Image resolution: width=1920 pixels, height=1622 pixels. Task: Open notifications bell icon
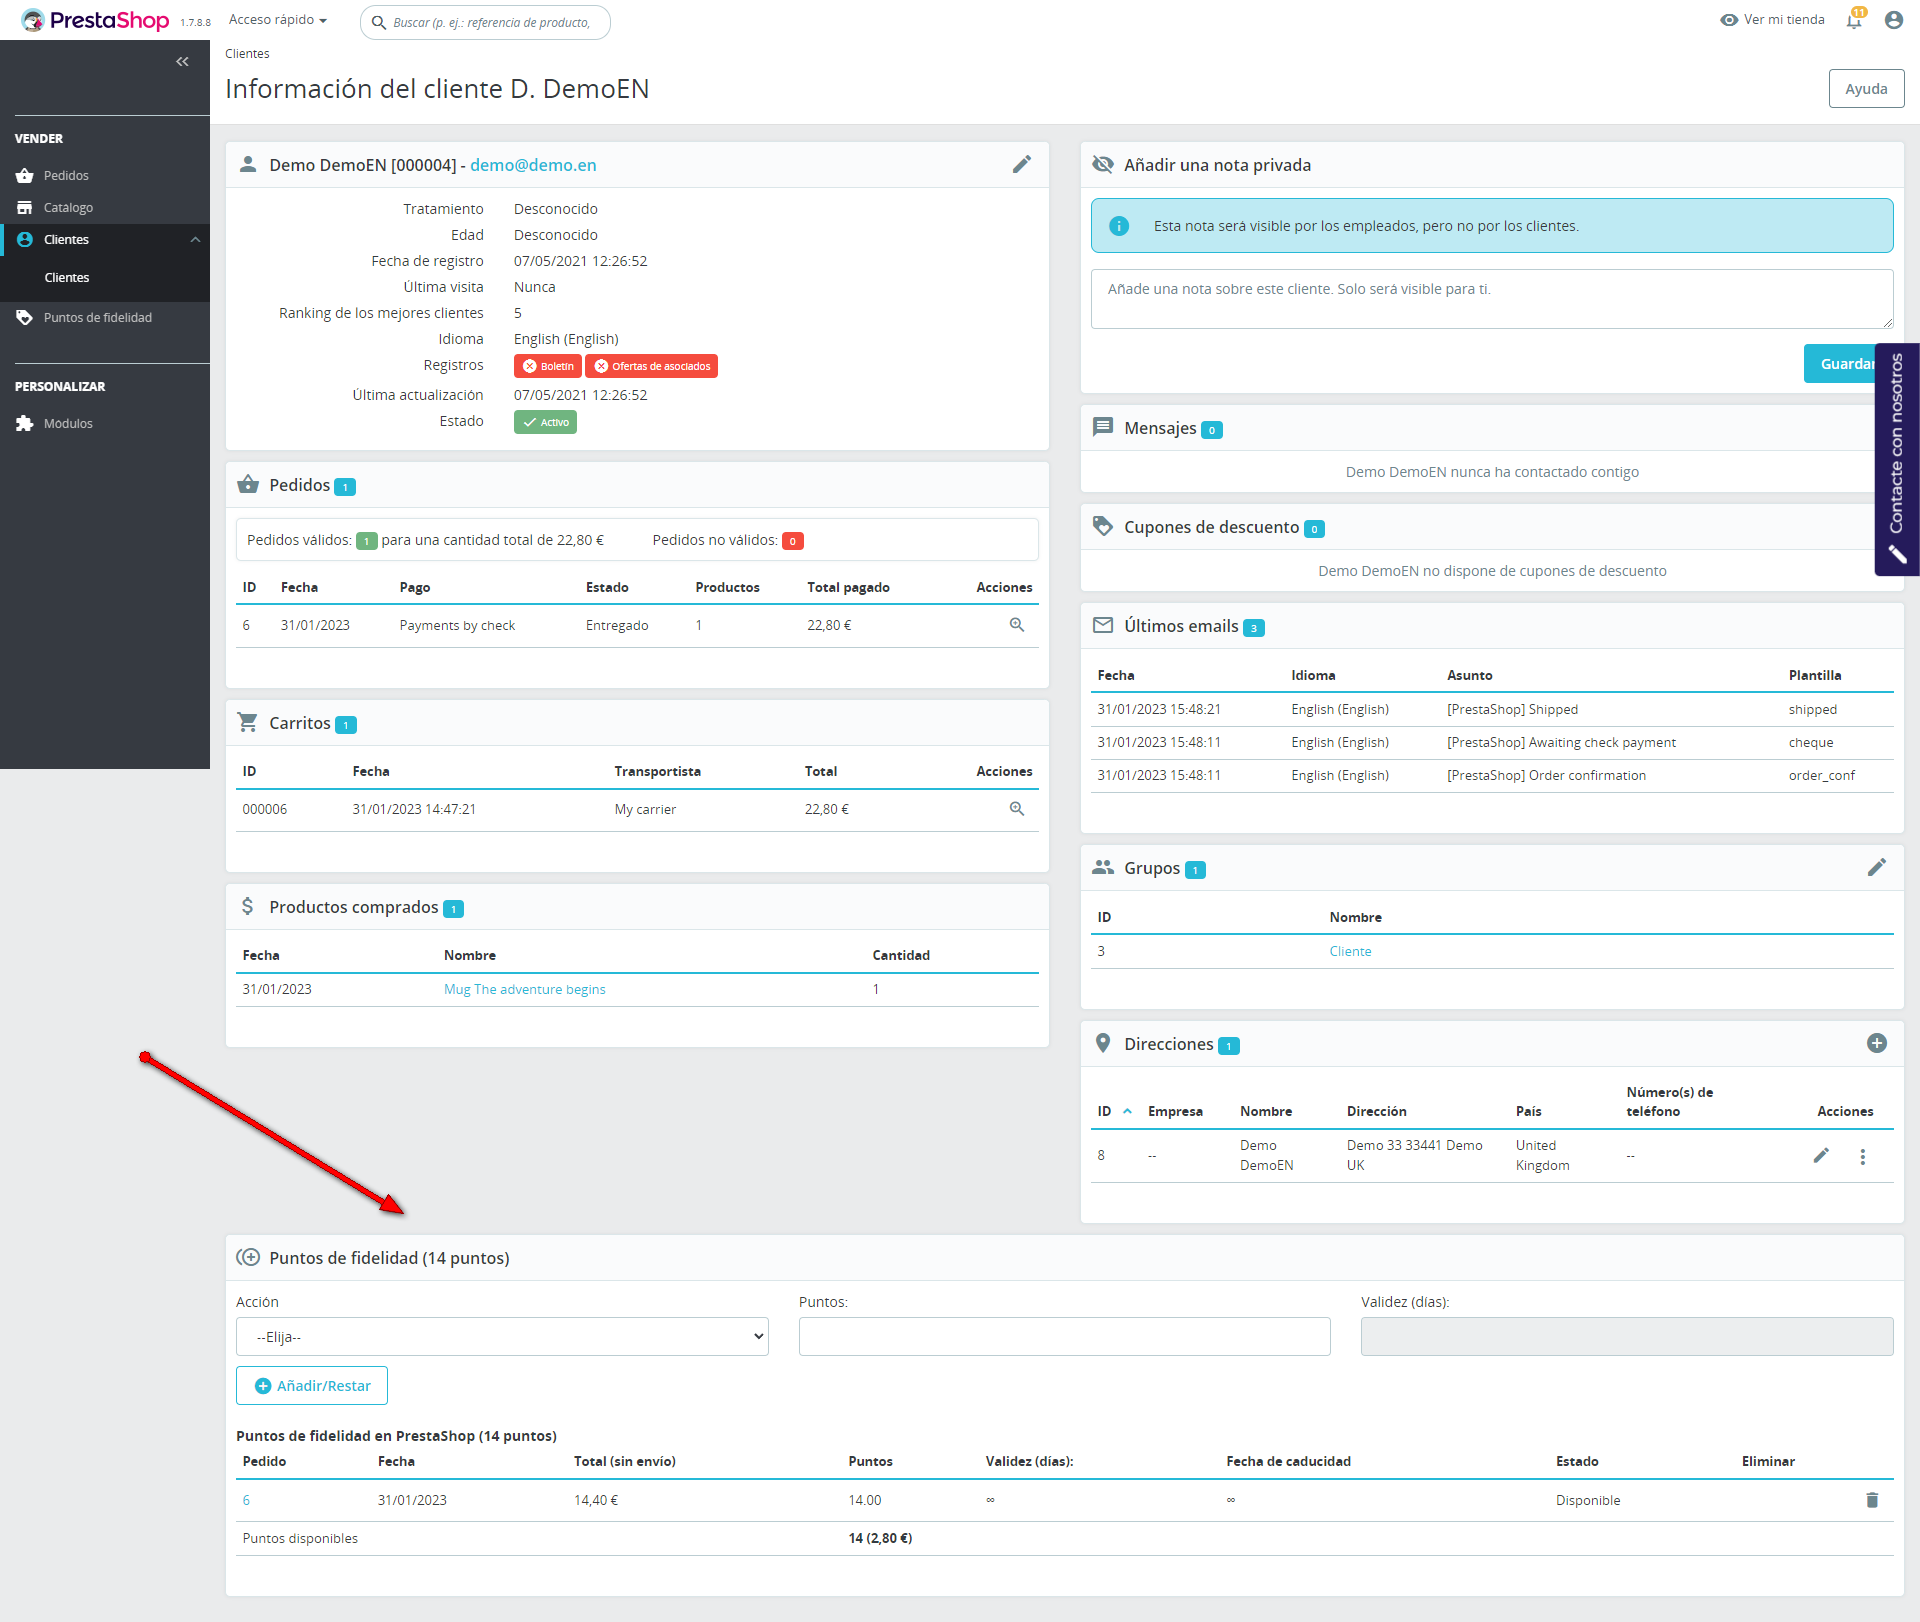coord(1854,20)
